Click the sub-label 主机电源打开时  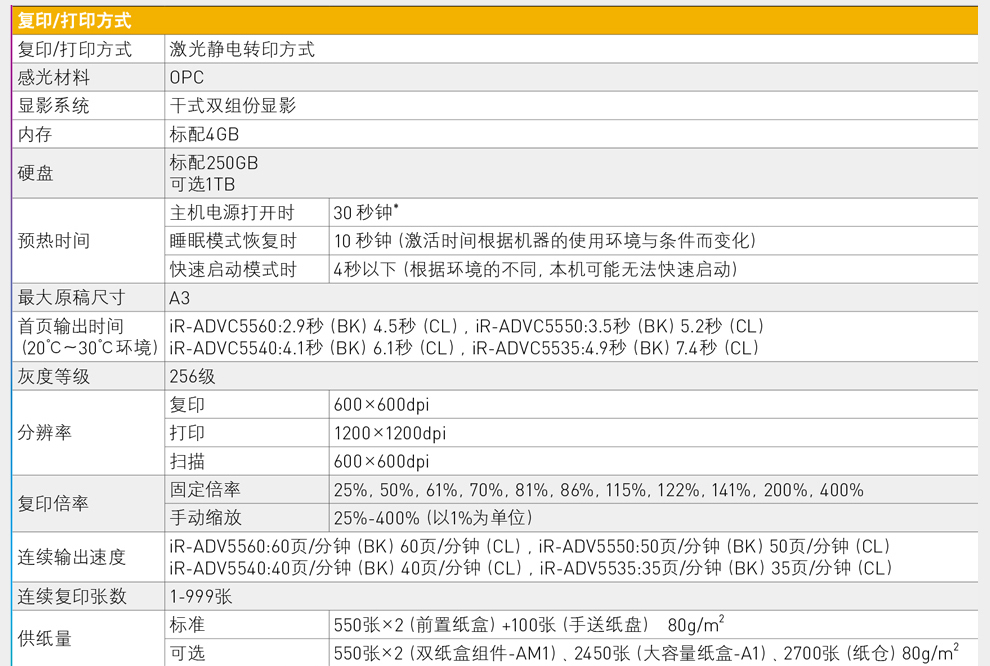click(x=232, y=213)
